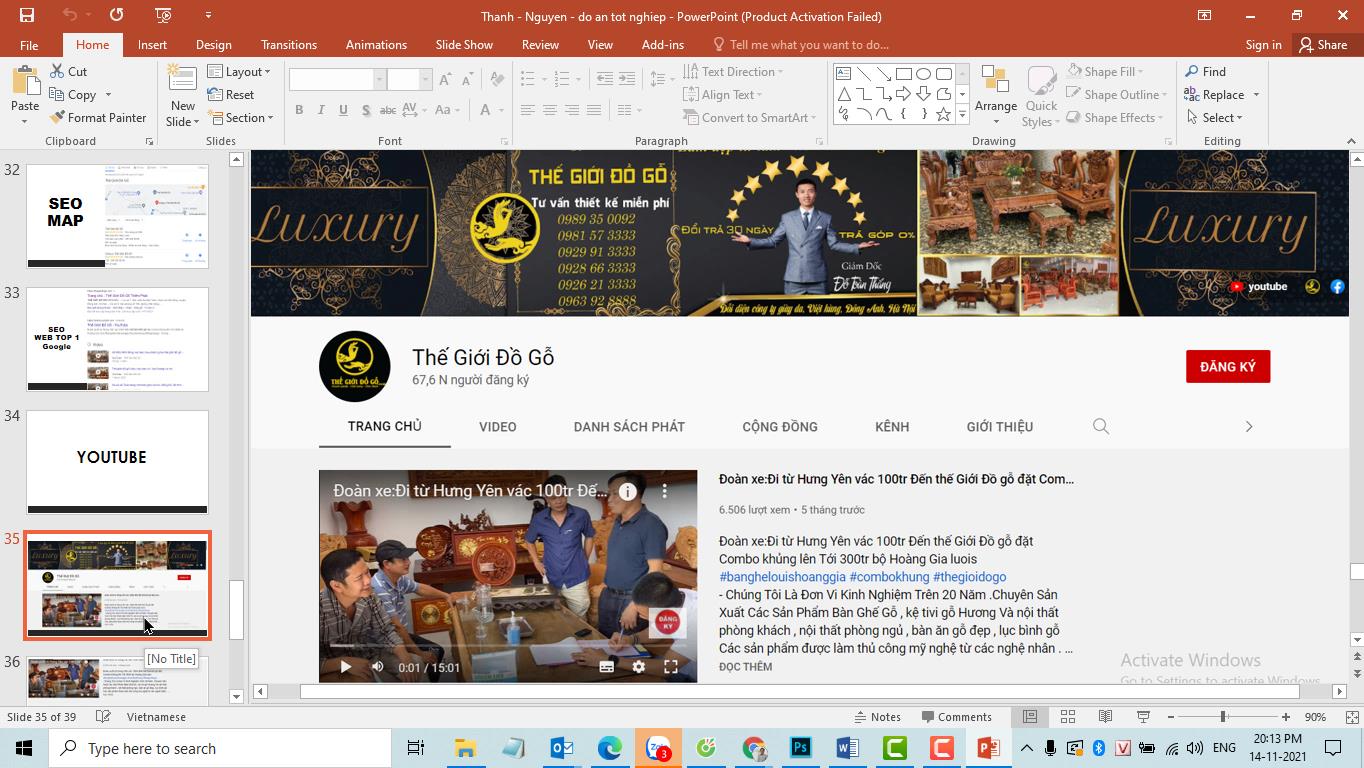Open Convert to SmartArt
The image size is (1364, 768).
[749, 117]
